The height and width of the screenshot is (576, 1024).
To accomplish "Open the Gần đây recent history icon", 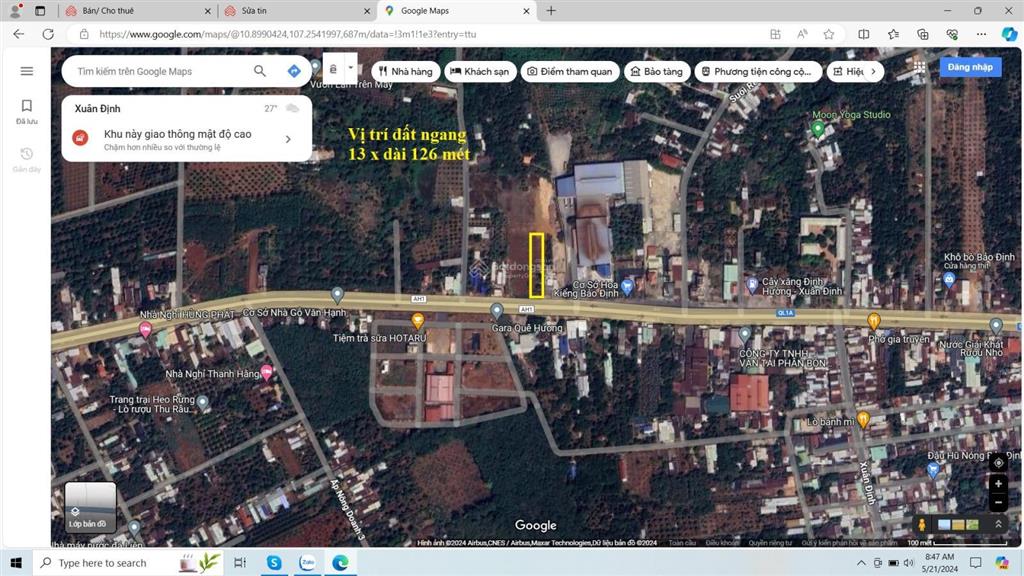I will click(27, 159).
